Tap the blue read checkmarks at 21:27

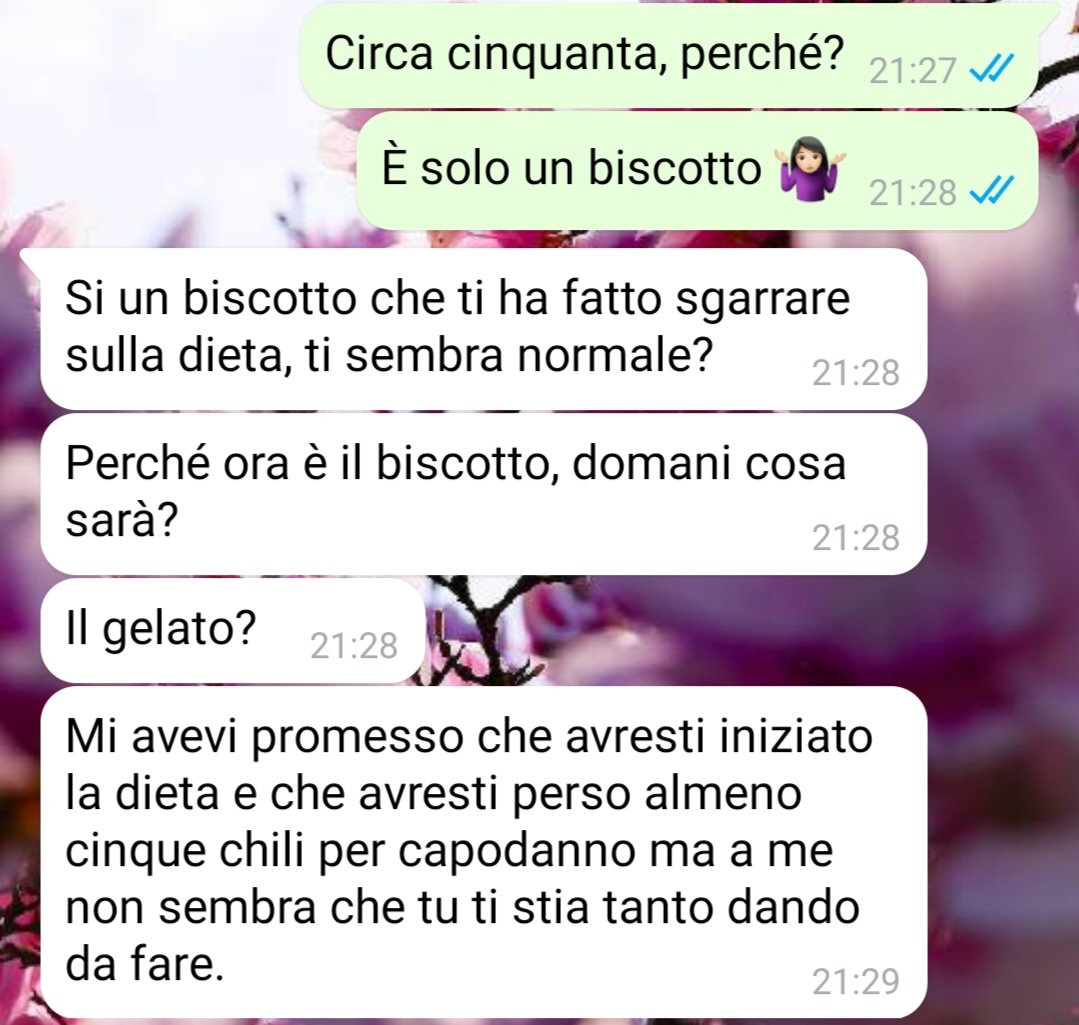991,69
